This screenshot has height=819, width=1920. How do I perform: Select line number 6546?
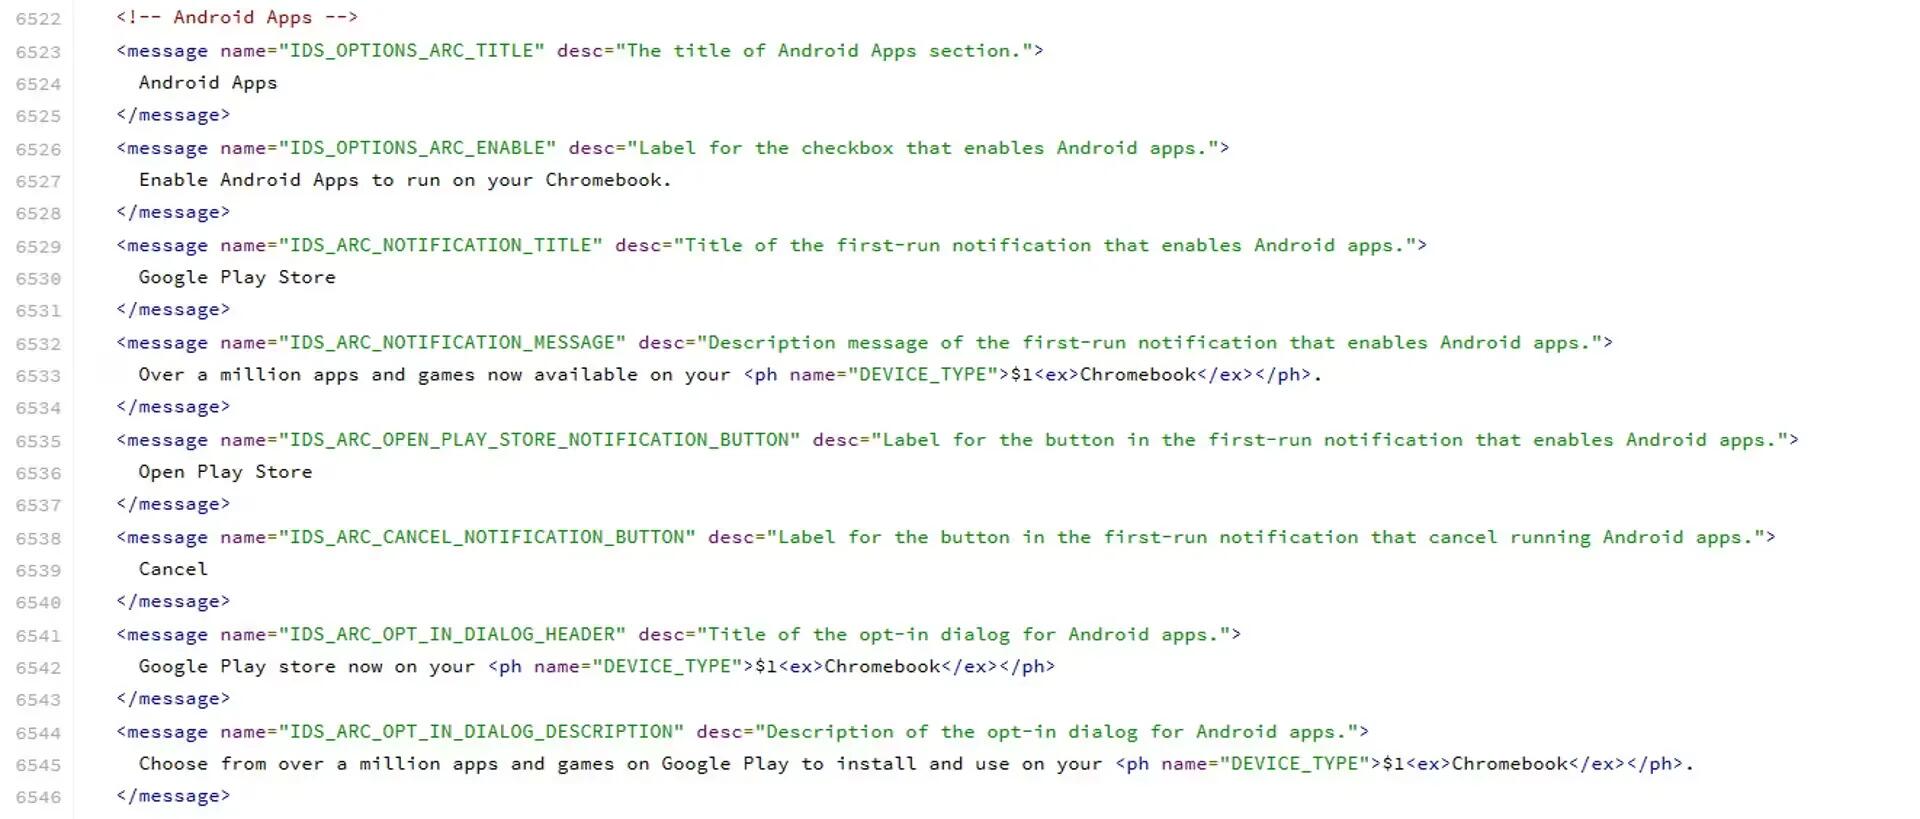38,797
